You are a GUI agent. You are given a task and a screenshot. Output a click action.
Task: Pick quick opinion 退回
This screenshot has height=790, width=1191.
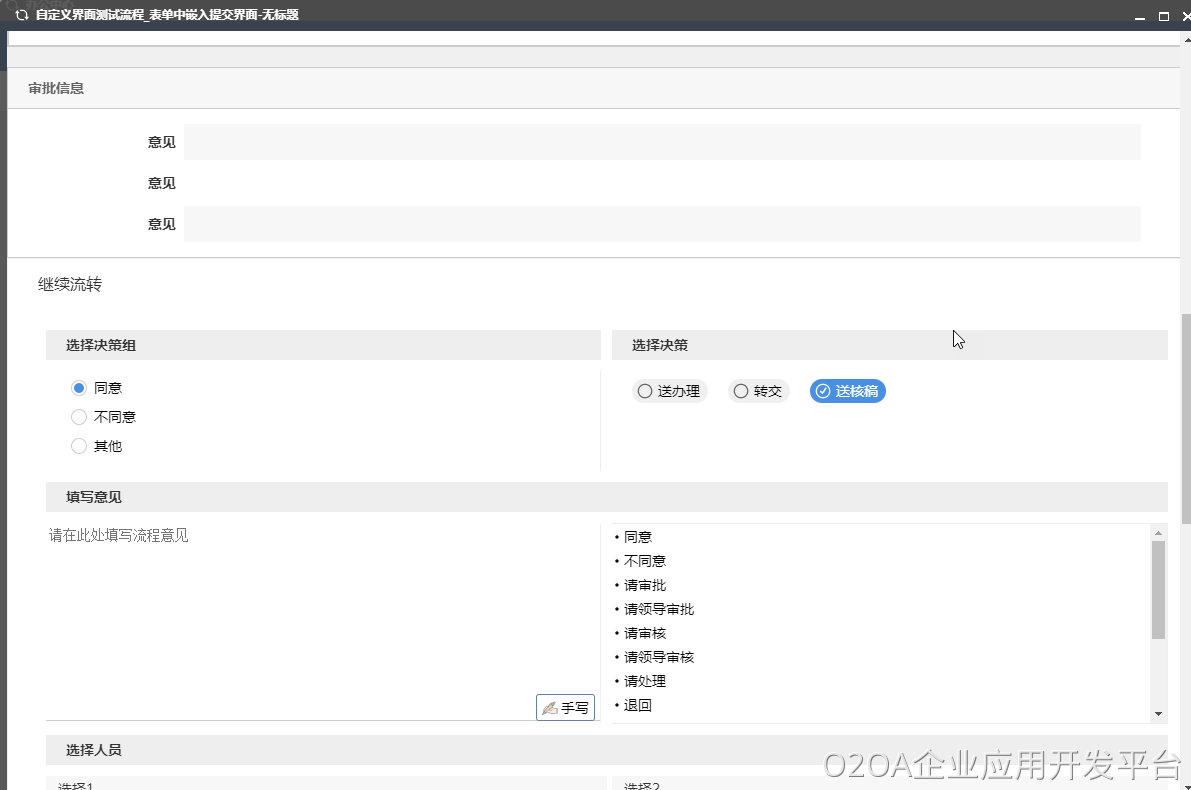tap(638, 705)
